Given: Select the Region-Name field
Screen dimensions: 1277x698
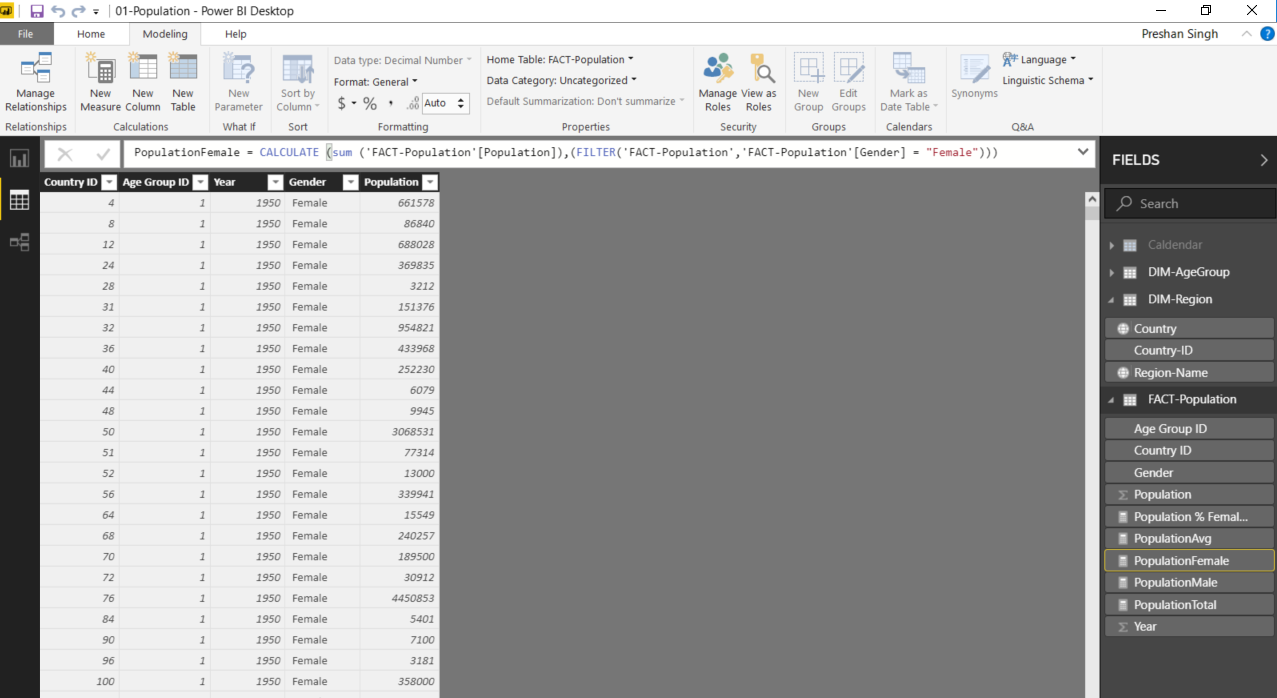Looking at the screenshot, I should click(x=1189, y=372).
